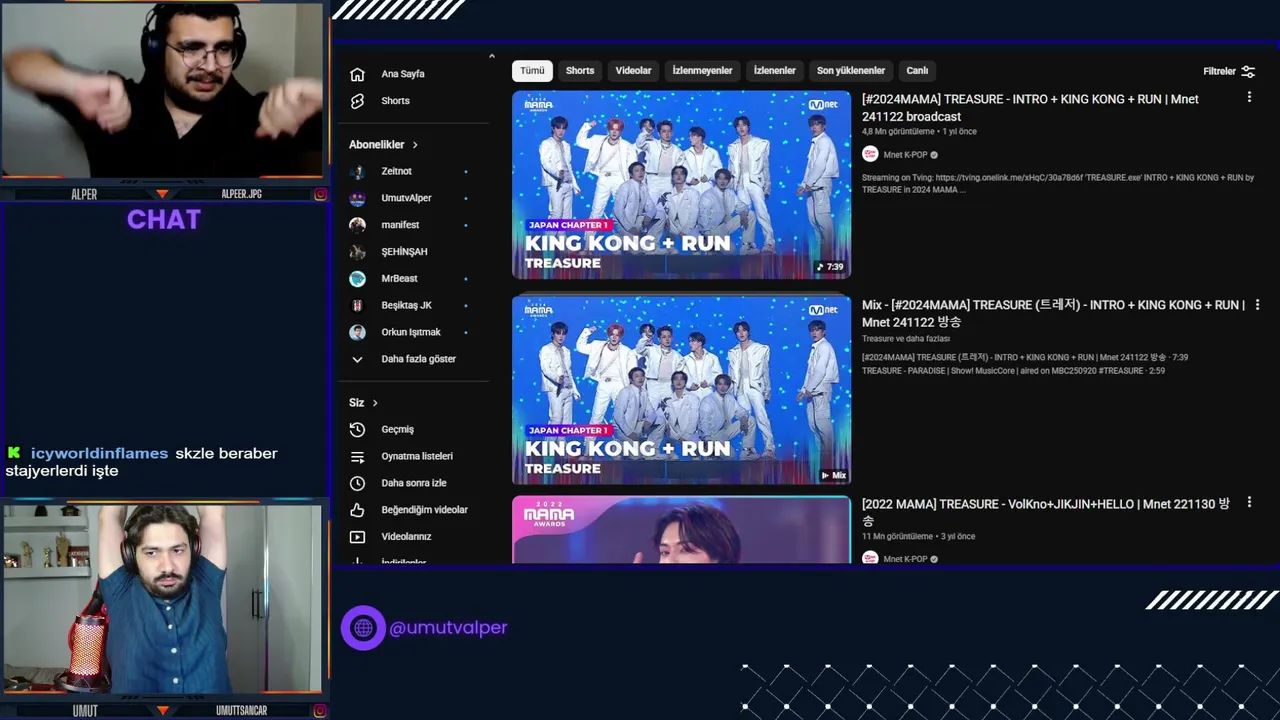Select the Tümü filter chip

tap(532, 71)
